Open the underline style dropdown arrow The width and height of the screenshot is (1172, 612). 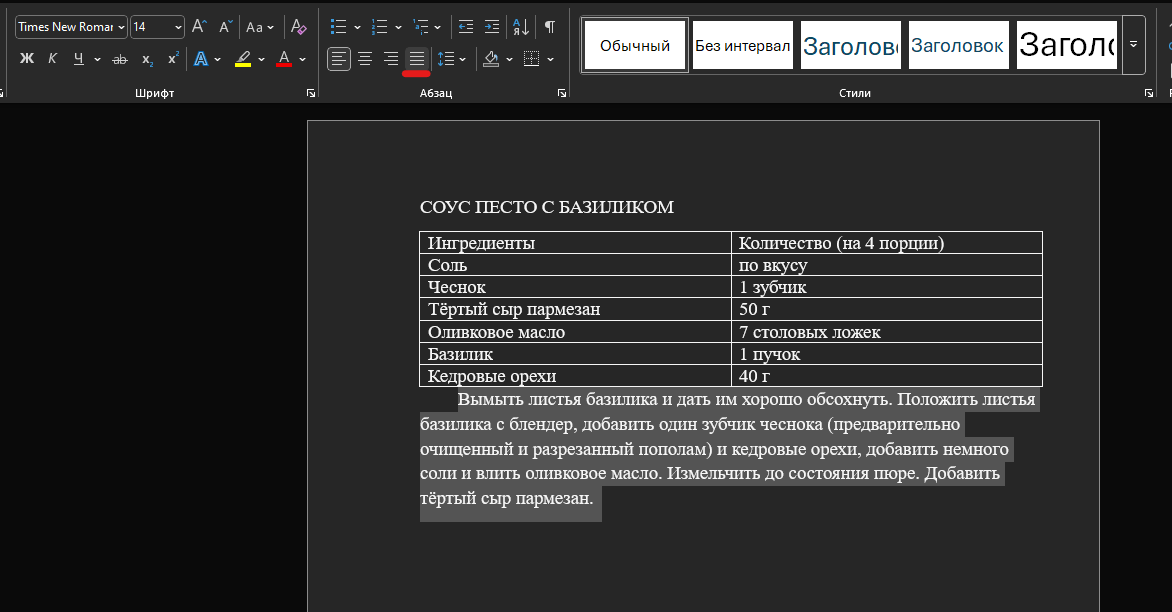tap(97, 59)
